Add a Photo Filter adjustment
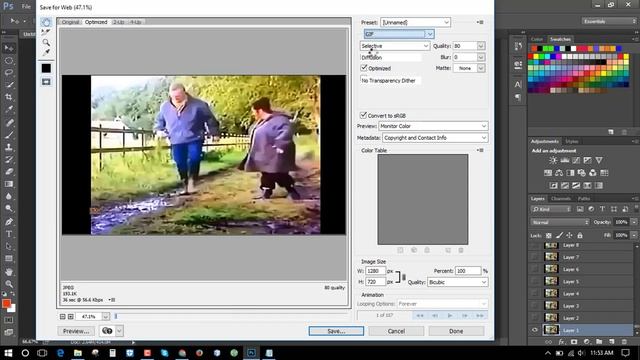Viewport: 640px width, 360px height. point(582,173)
